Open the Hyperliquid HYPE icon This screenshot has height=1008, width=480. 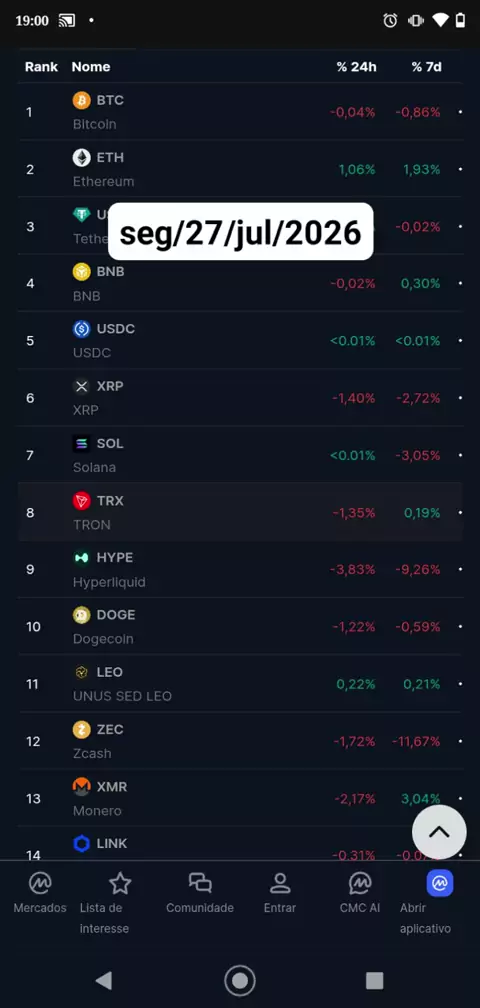[x=82, y=558]
